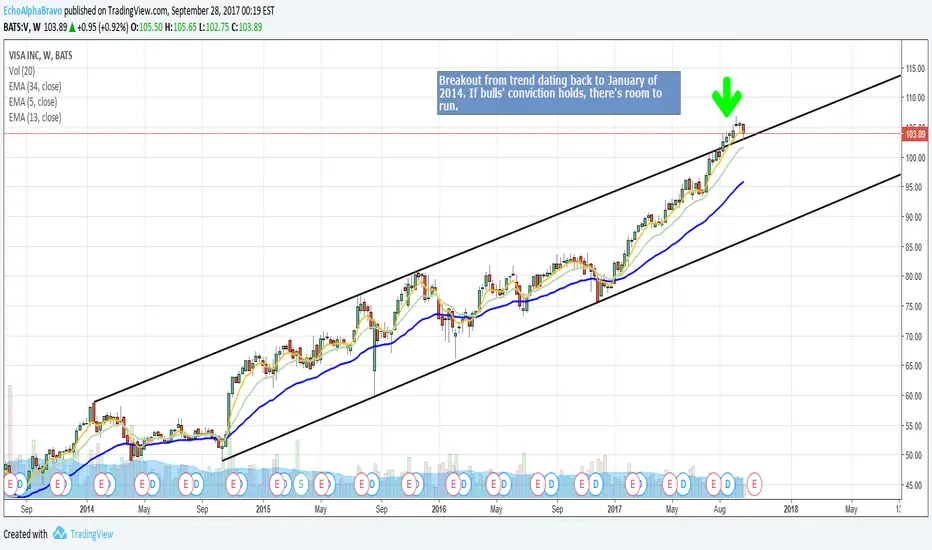
Task: Click the E earnings marker beside Aug 2017 dividend
Action: pyautogui.click(x=714, y=485)
